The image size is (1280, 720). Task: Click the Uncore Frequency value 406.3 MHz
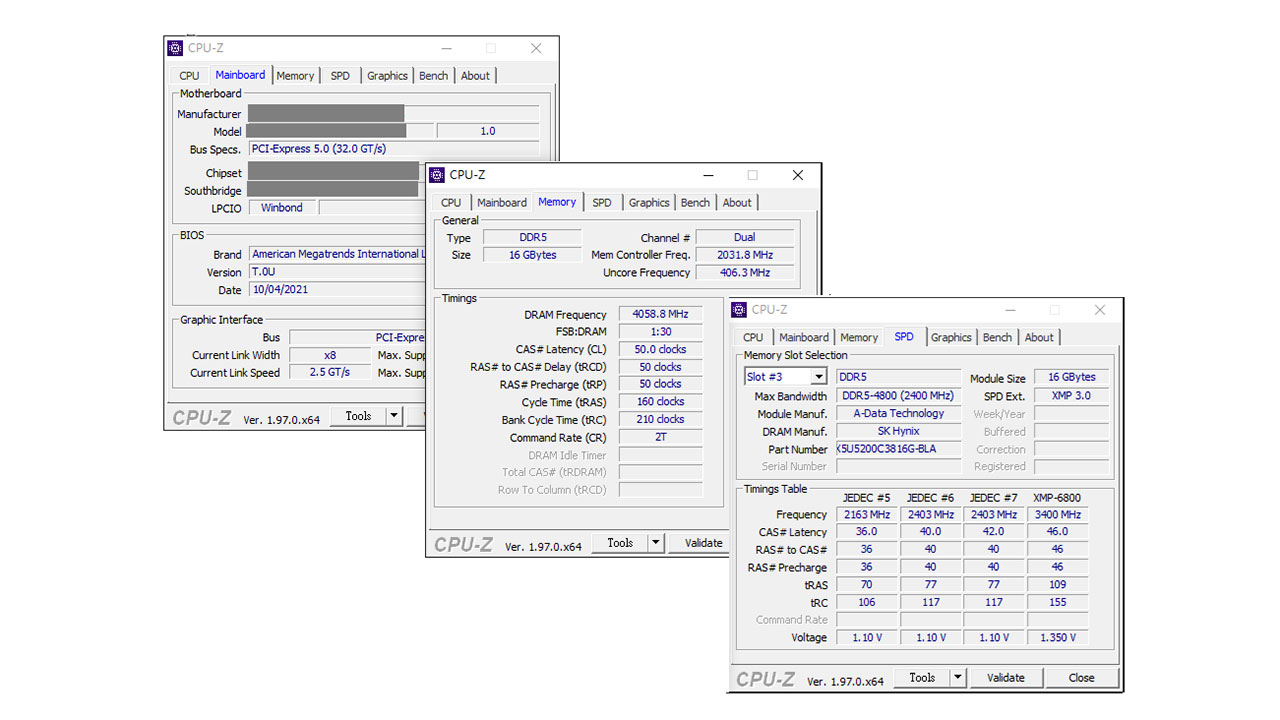point(744,272)
